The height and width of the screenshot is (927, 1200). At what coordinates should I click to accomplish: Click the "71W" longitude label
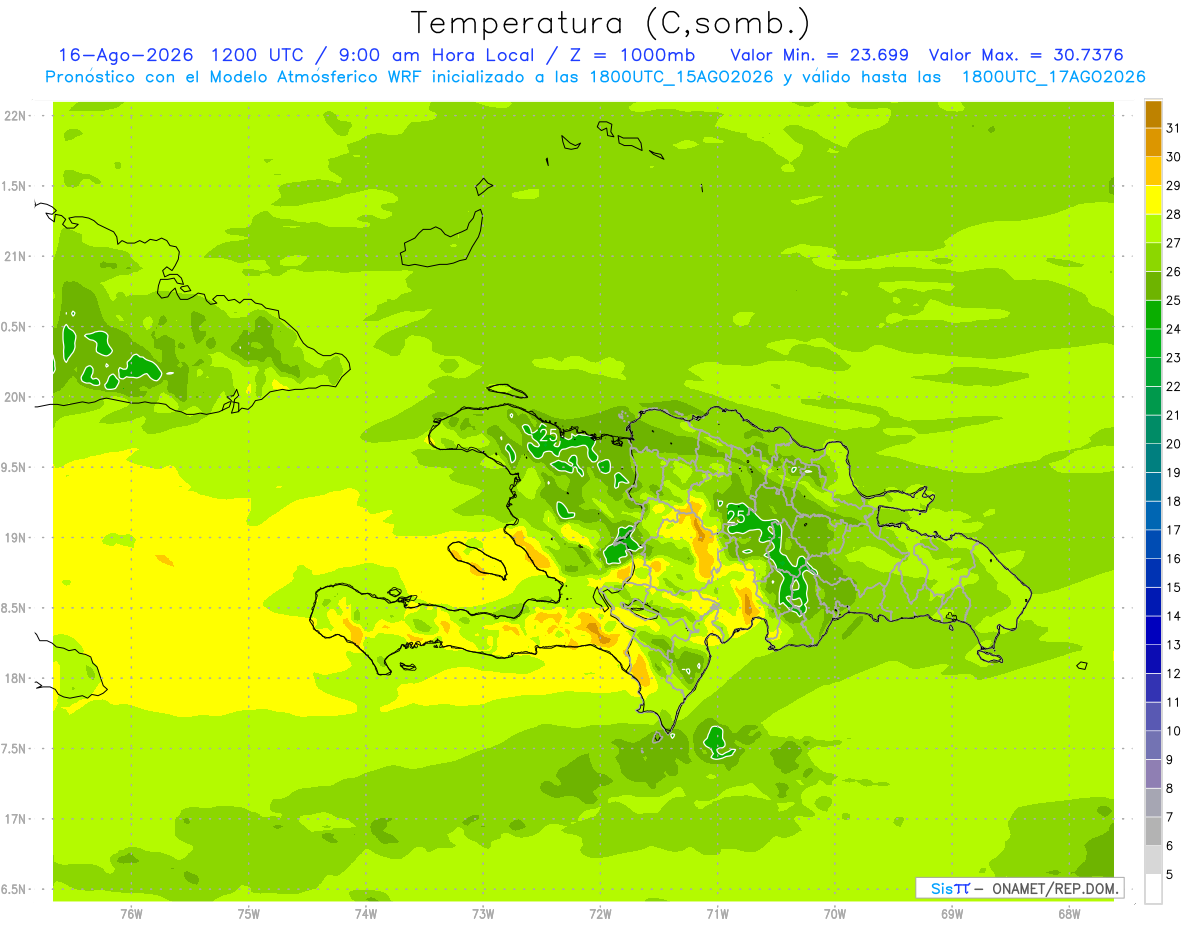[717, 914]
